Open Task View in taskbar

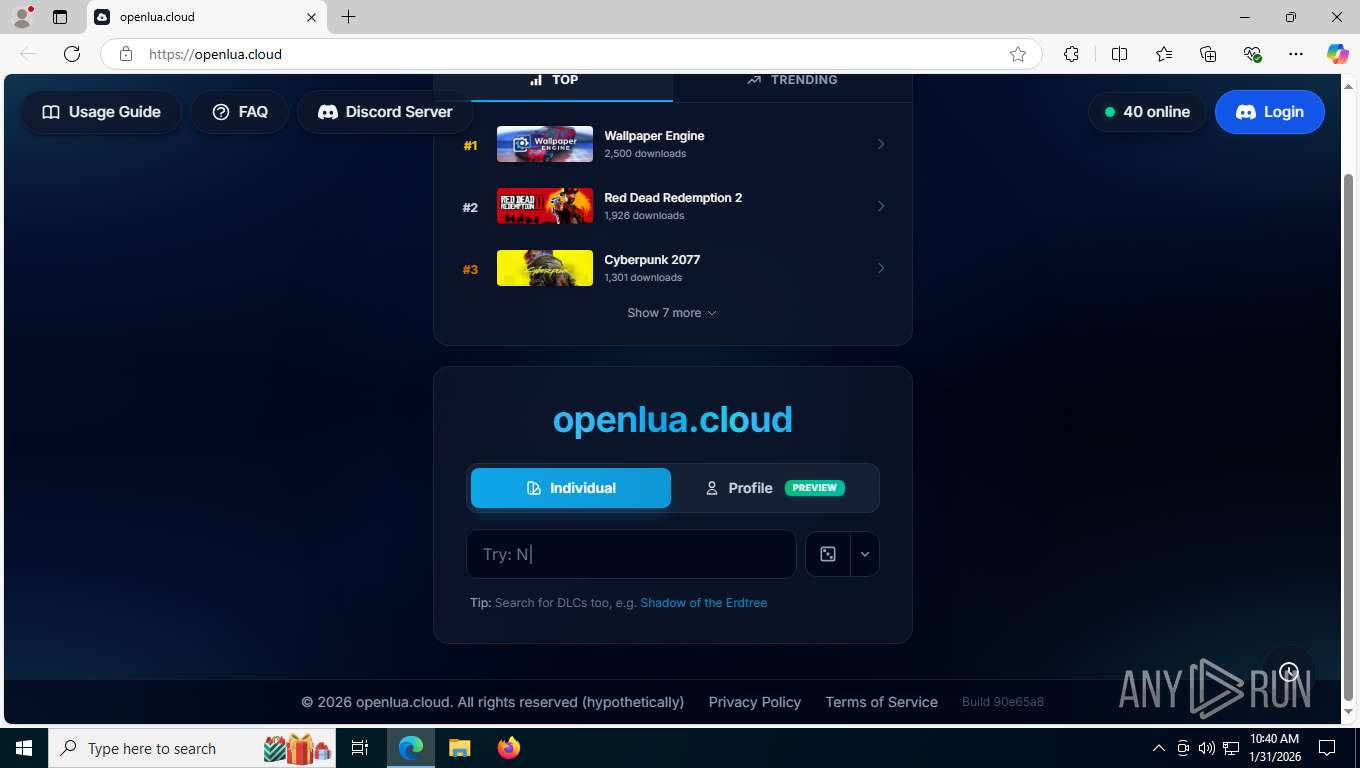(x=360, y=748)
